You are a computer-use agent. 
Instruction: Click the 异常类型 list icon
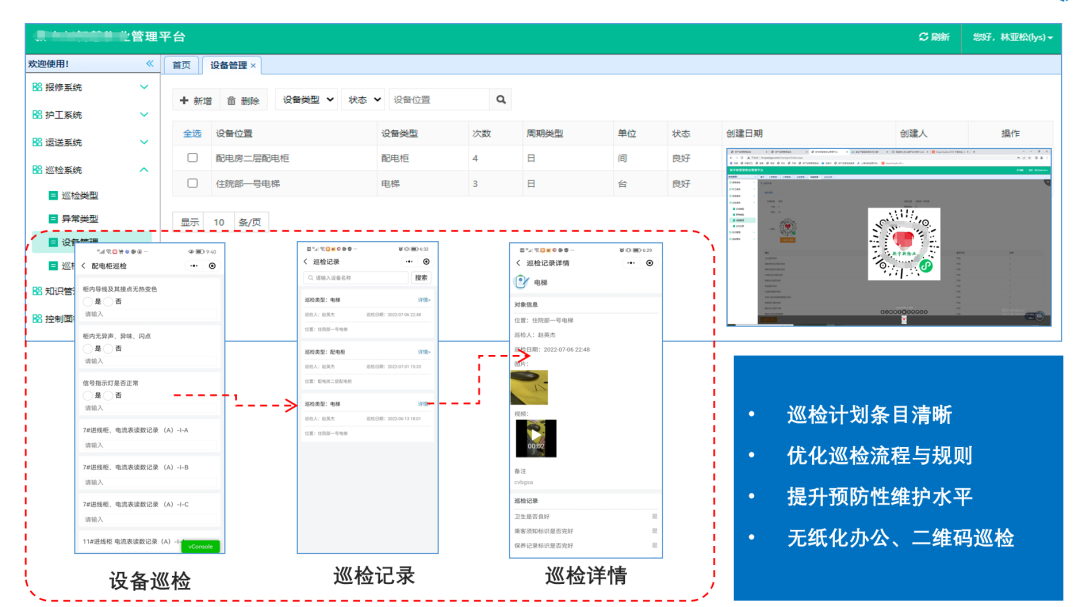tap(53, 218)
